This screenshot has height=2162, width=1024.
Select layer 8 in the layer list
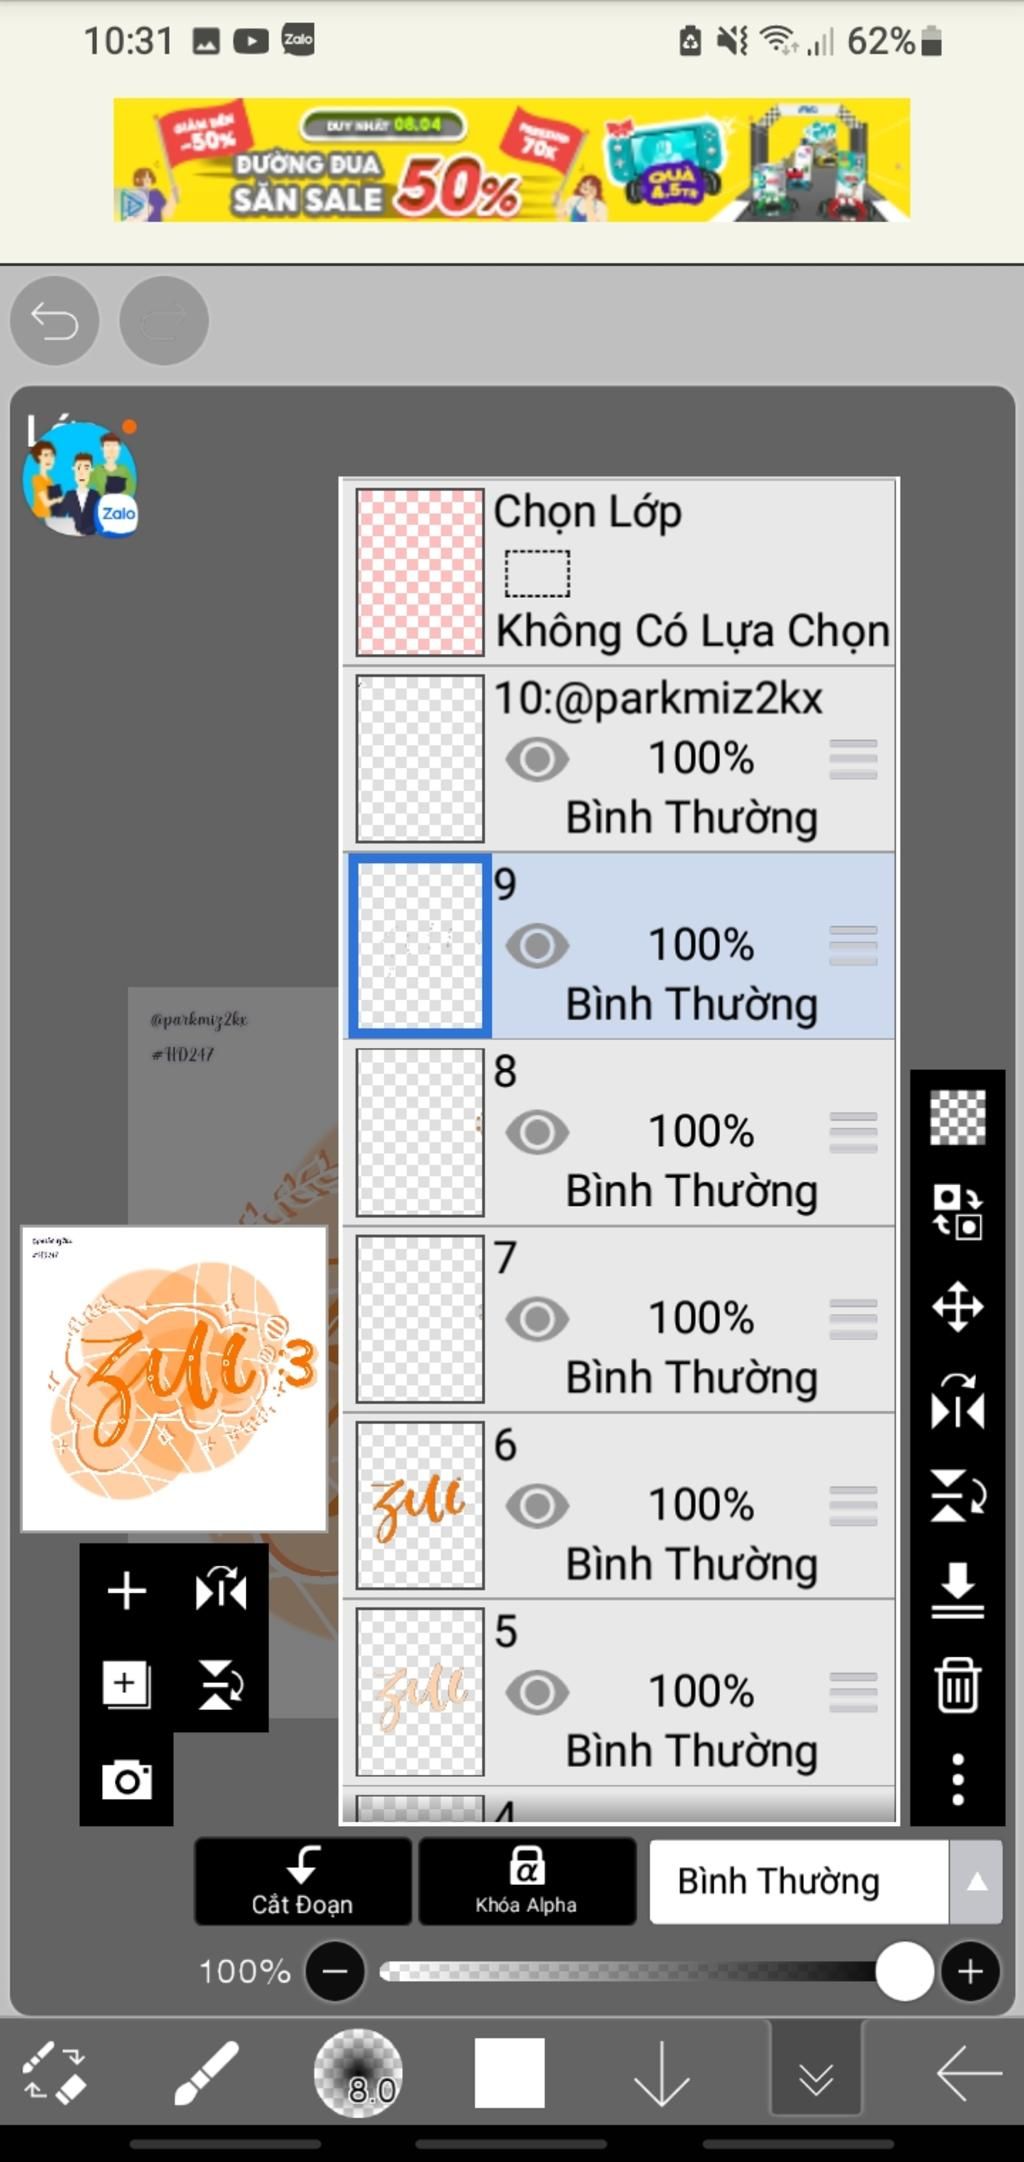point(620,1132)
